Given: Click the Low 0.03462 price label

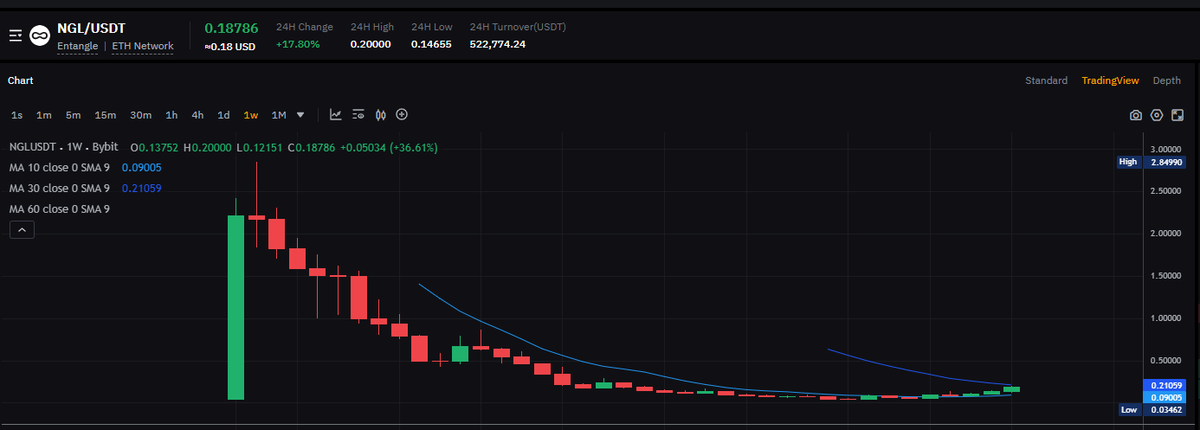Looking at the screenshot, I should [1153, 410].
